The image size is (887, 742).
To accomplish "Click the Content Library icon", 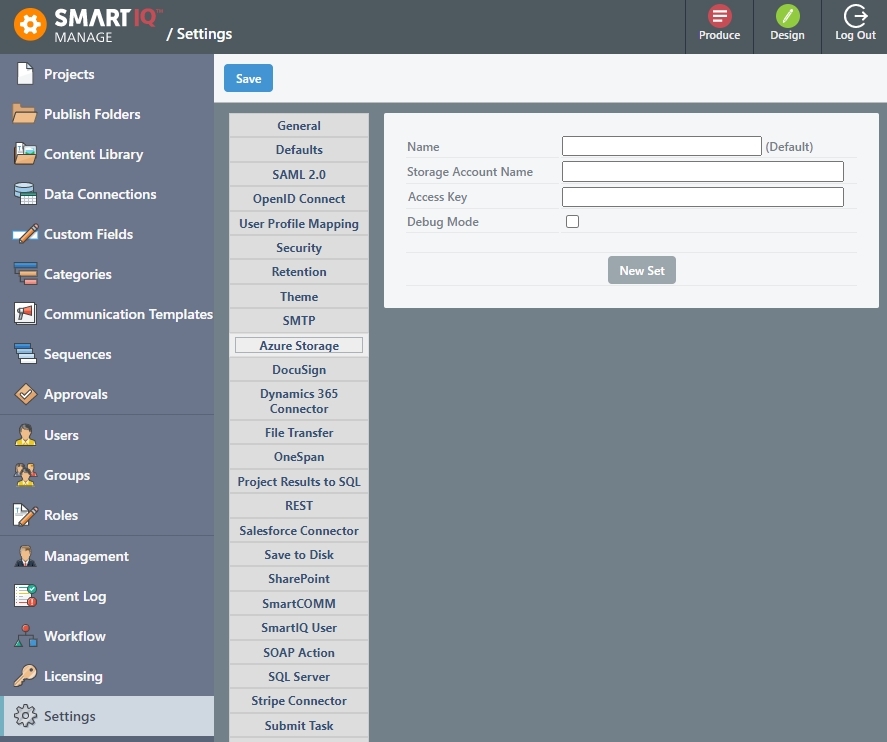I will pos(25,154).
